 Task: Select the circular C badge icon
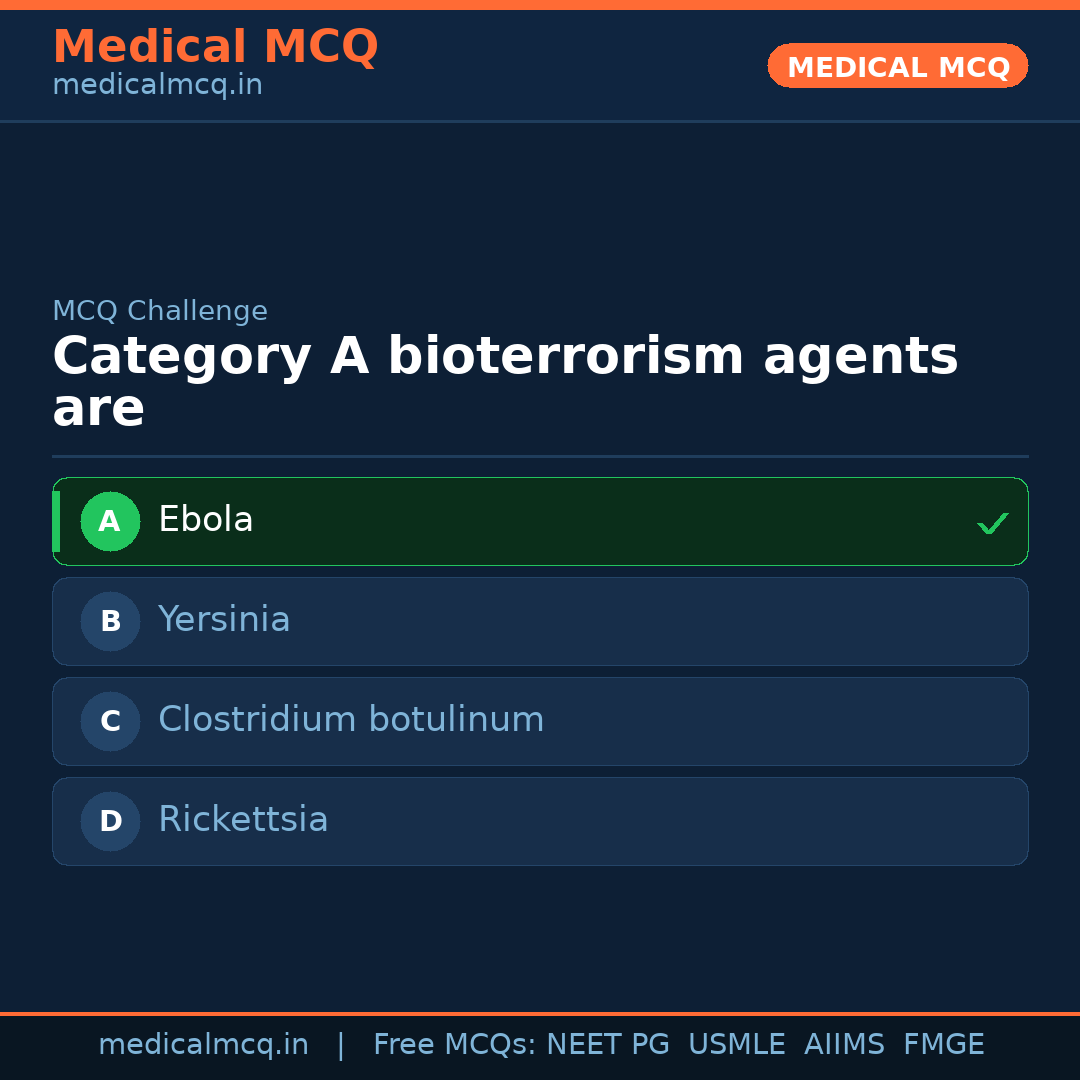(x=110, y=721)
